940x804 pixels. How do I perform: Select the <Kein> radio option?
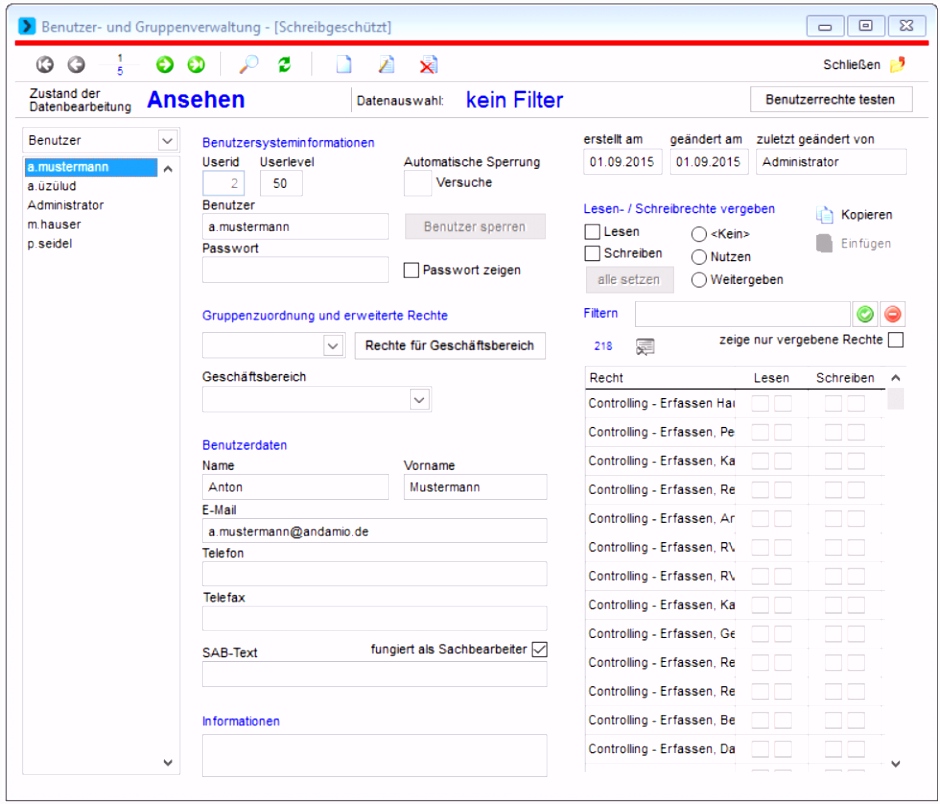click(x=699, y=234)
